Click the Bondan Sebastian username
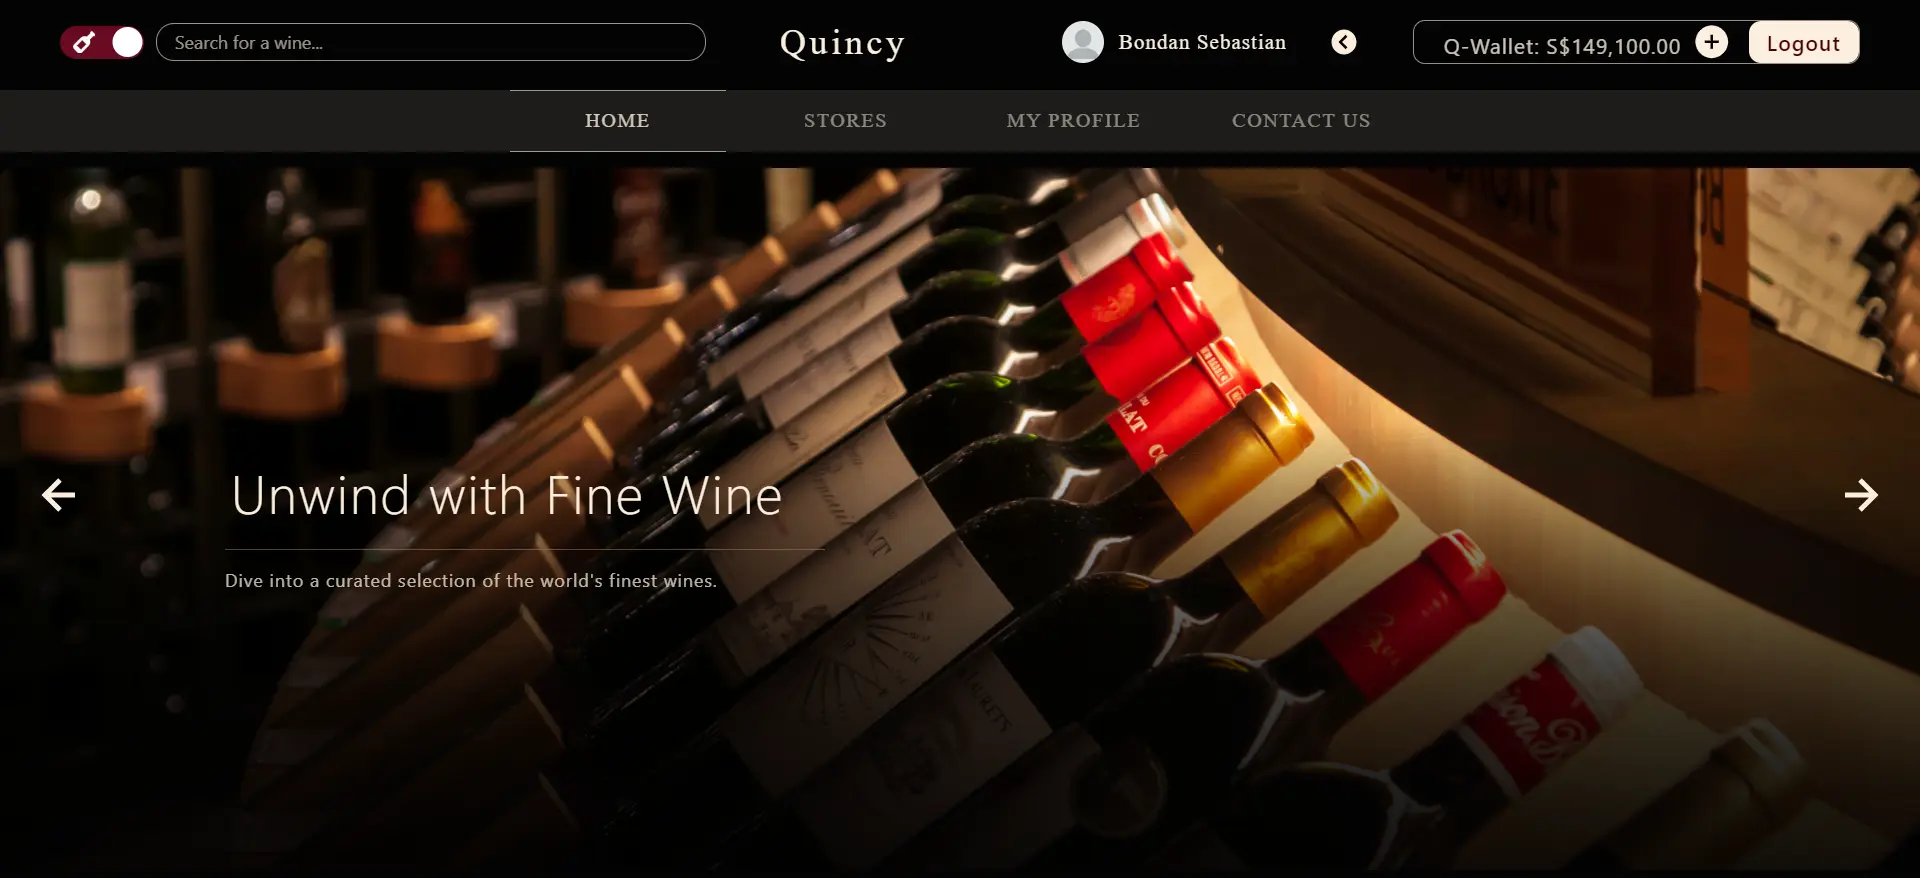This screenshot has width=1920, height=878. coord(1202,42)
